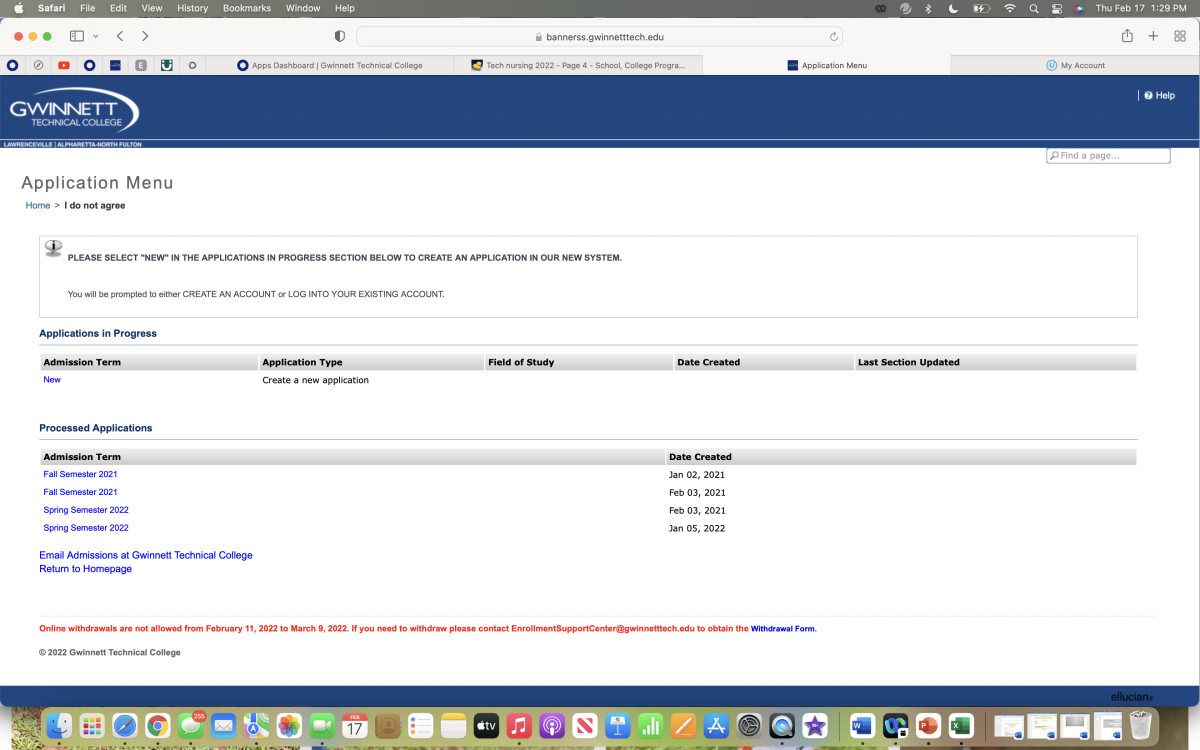Screen dimensions: 1200x750
Task: Click the Gwinnett Technical College logo
Action: [74, 109]
